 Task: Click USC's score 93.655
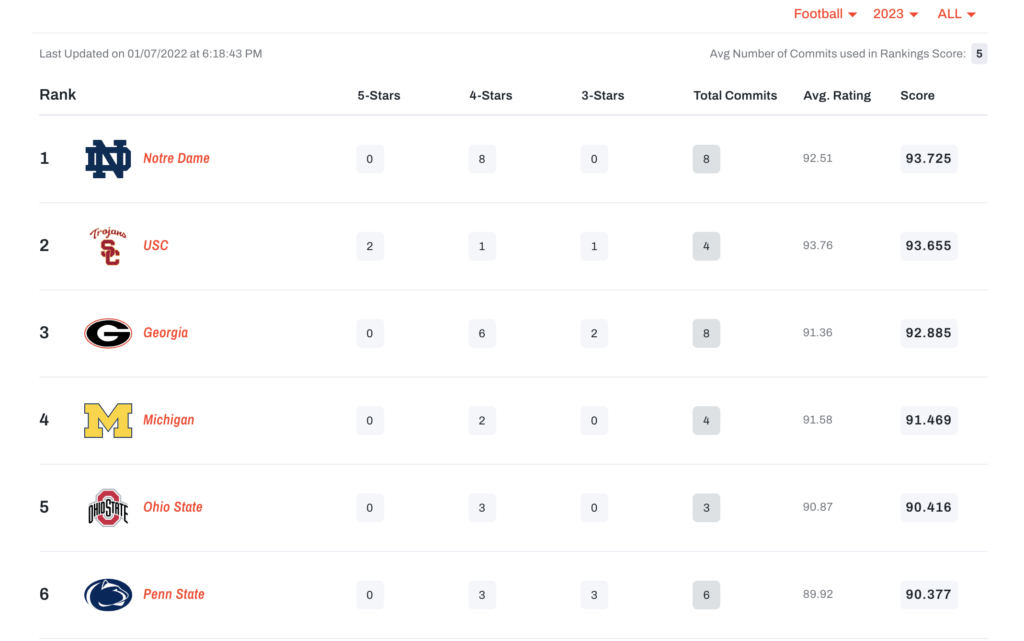pos(929,246)
